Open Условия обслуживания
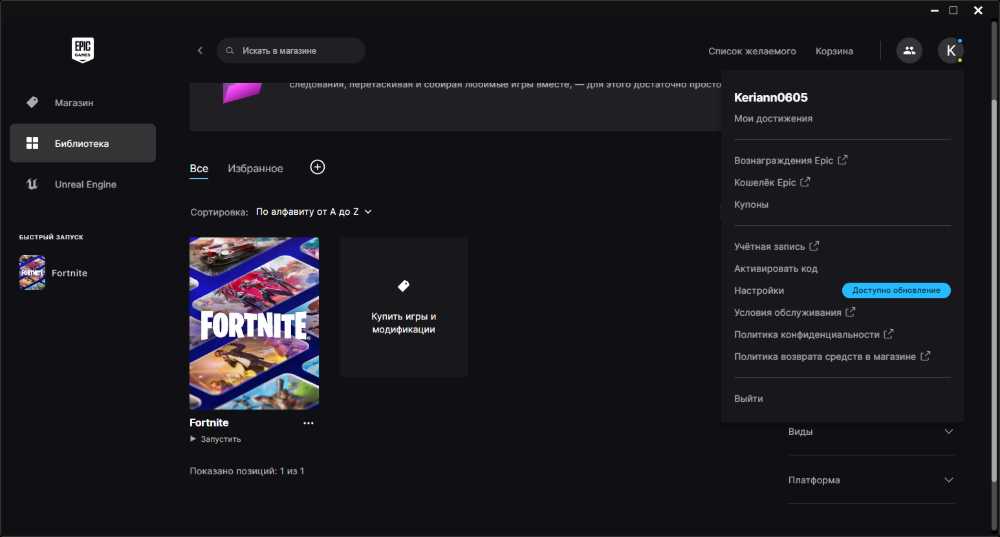This screenshot has height=537, width=1000. pyautogui.click(x=788, y=313)
